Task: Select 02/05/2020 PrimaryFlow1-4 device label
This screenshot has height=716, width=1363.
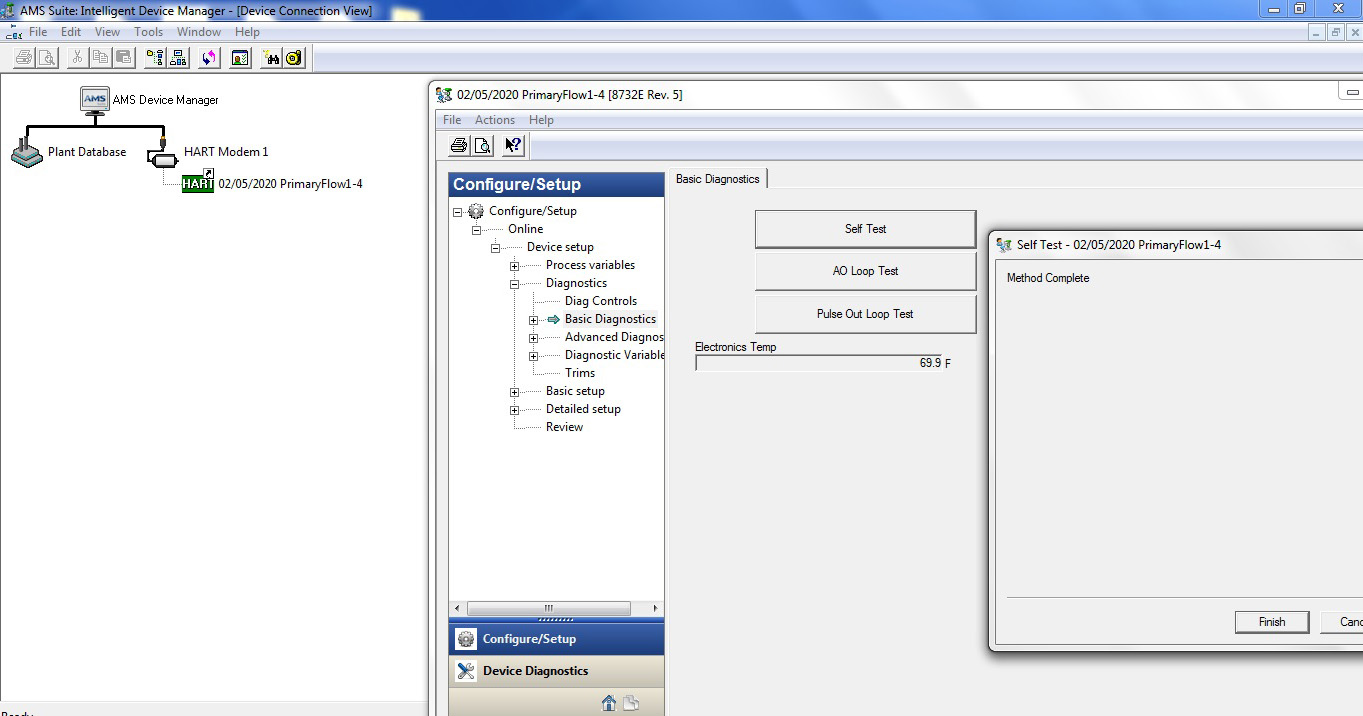Action: click(x=290, y=184)
